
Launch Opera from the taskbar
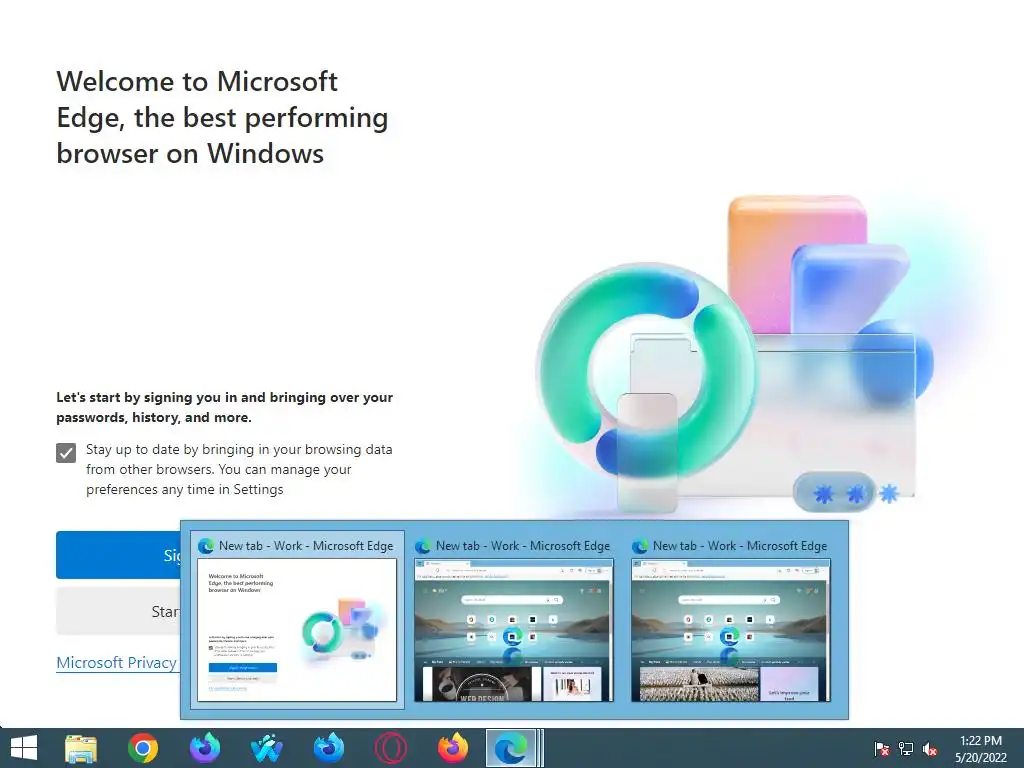coord(391,748)
